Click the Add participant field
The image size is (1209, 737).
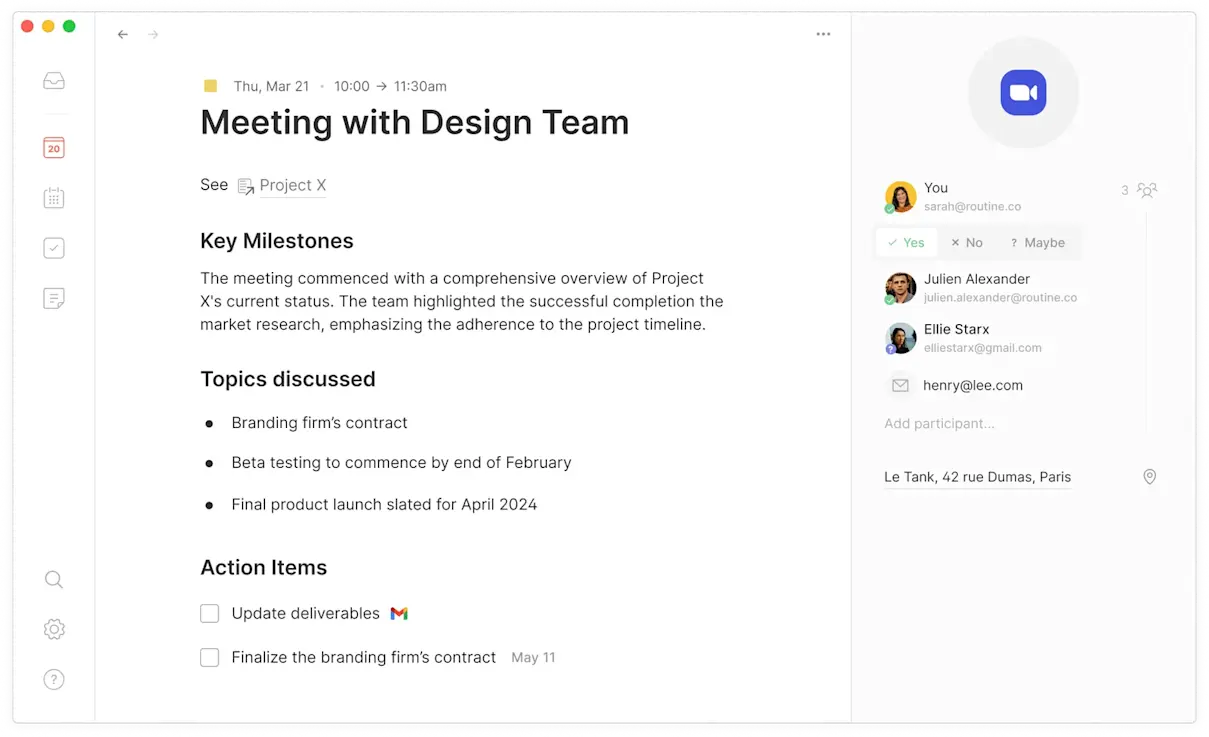tap(939, 424)
